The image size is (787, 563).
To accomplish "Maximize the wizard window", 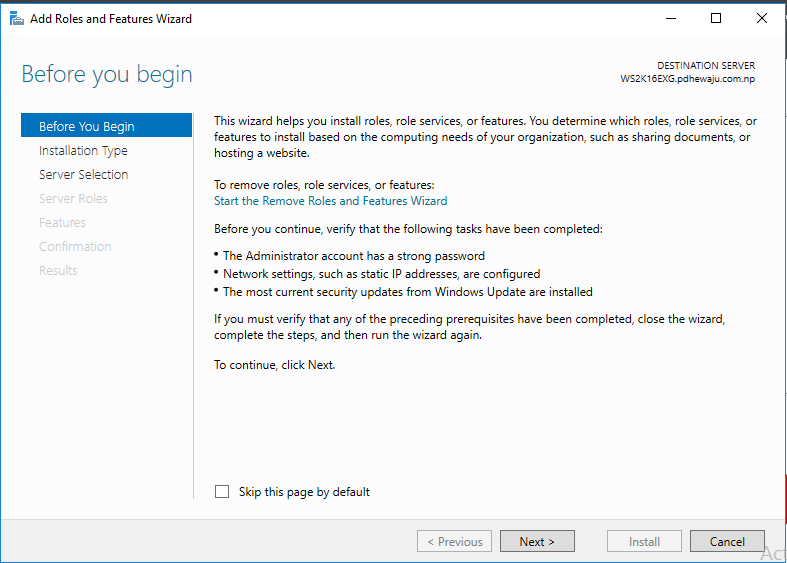I will pyautogui.click(x=716, y=18).
